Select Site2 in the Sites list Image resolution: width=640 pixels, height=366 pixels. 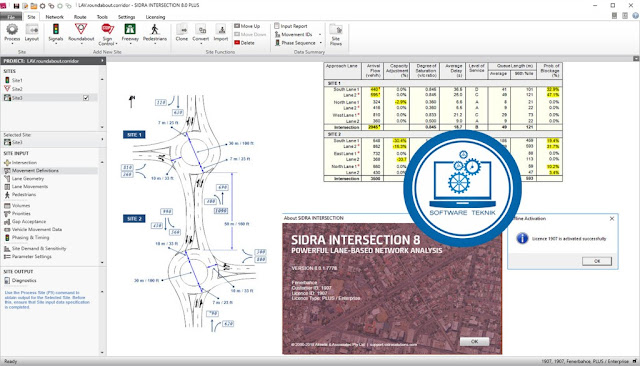coord(13,89)
